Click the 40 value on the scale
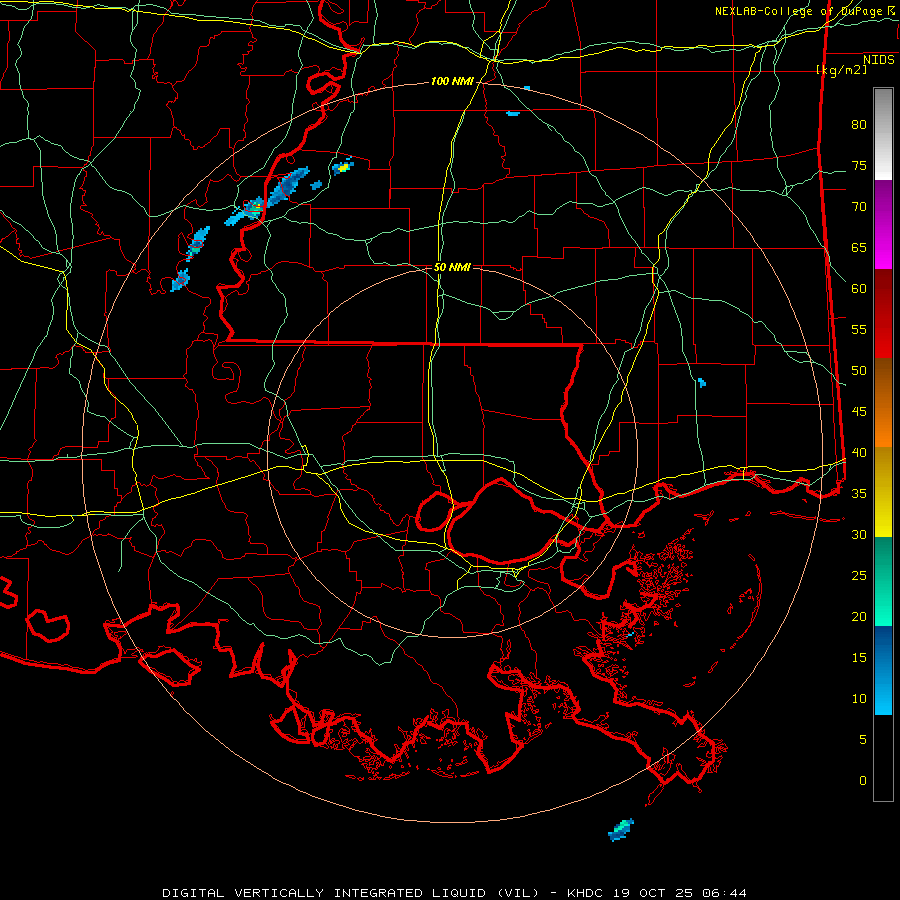The height and width of the screenshot is (900, 900). tap(859, 453)
